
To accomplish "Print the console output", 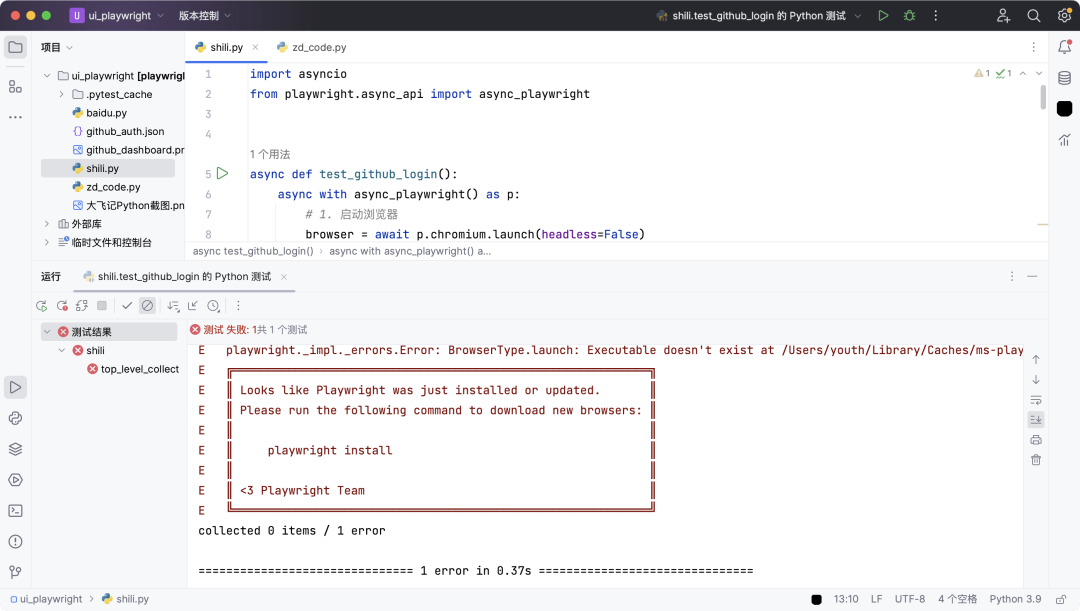I will [1036, 439].
